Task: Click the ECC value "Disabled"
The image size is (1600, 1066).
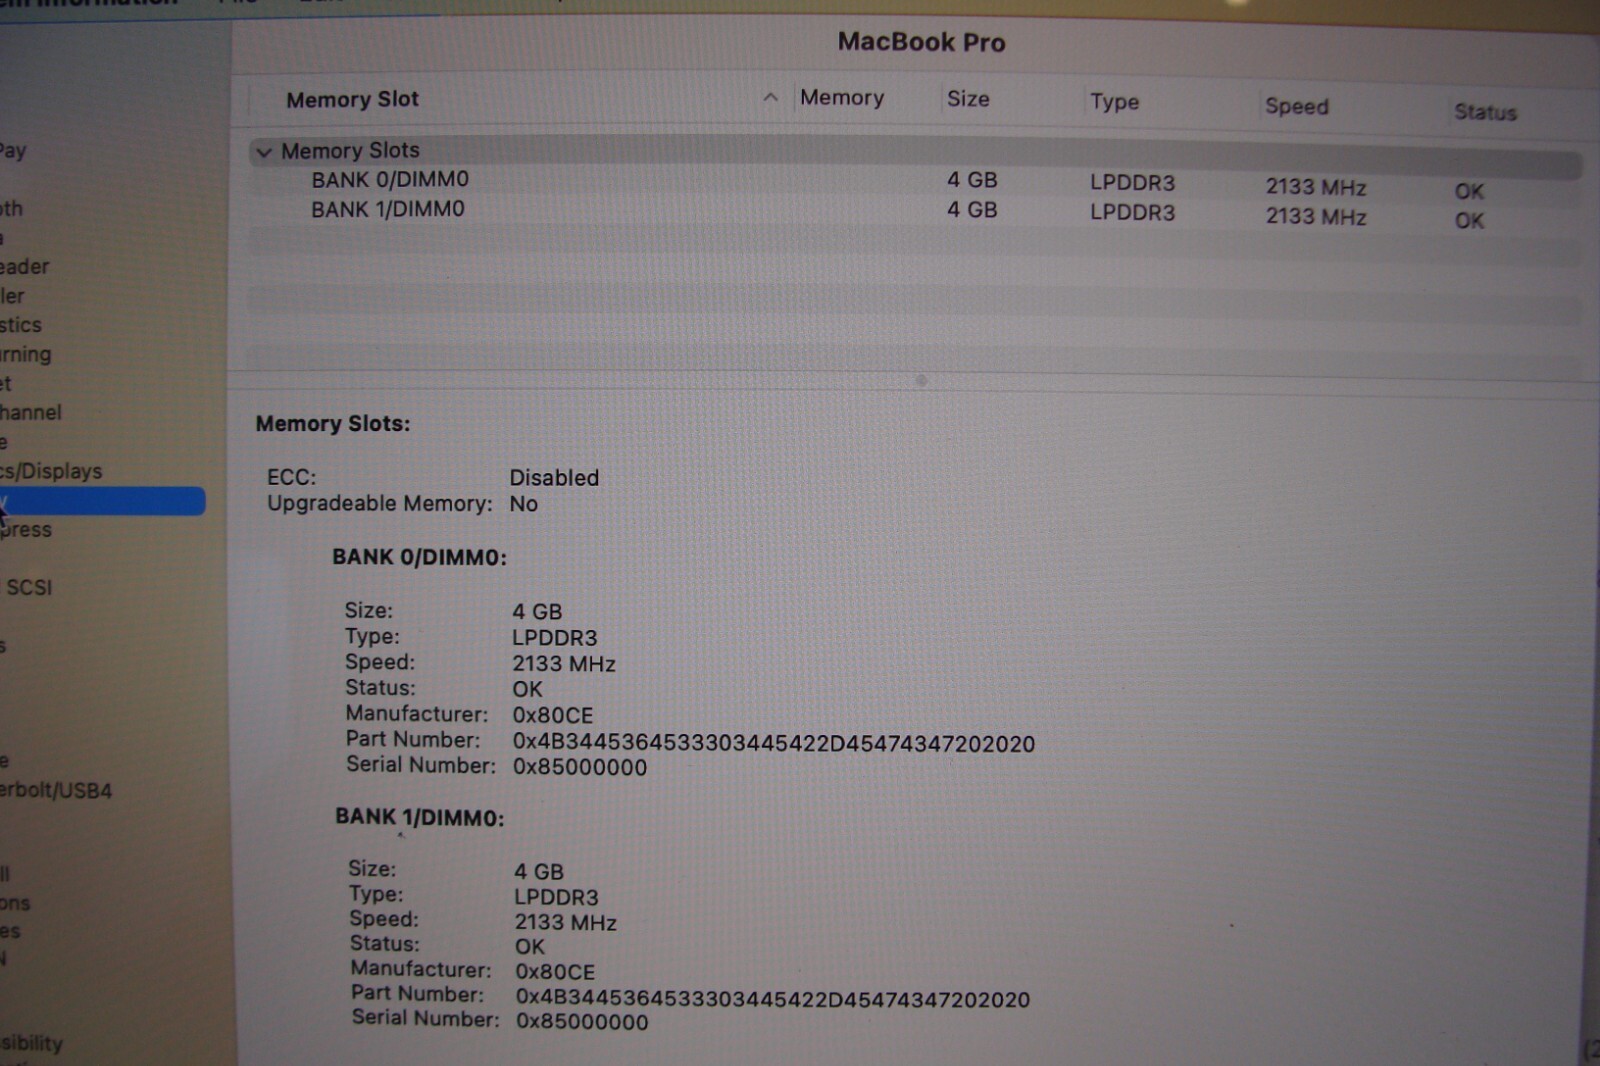Action: coord(554,477)
